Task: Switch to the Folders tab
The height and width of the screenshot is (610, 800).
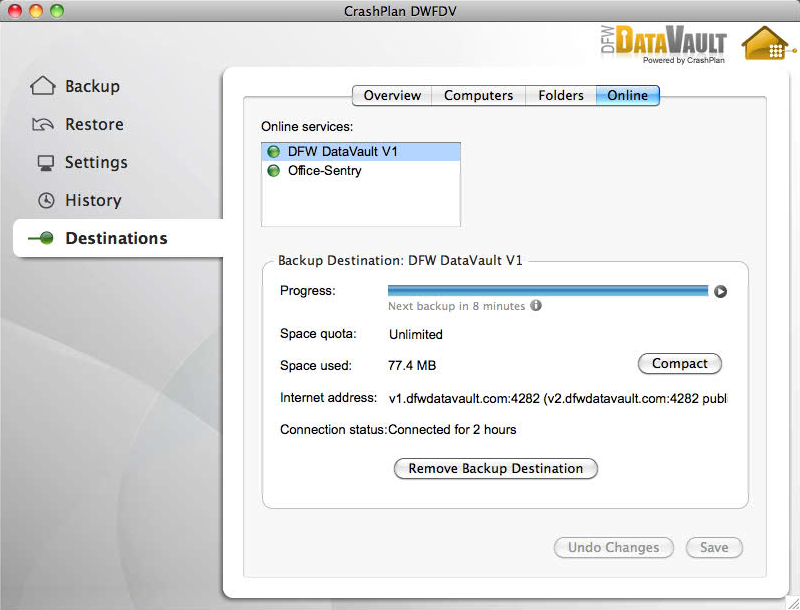Action: pos(561,95)
